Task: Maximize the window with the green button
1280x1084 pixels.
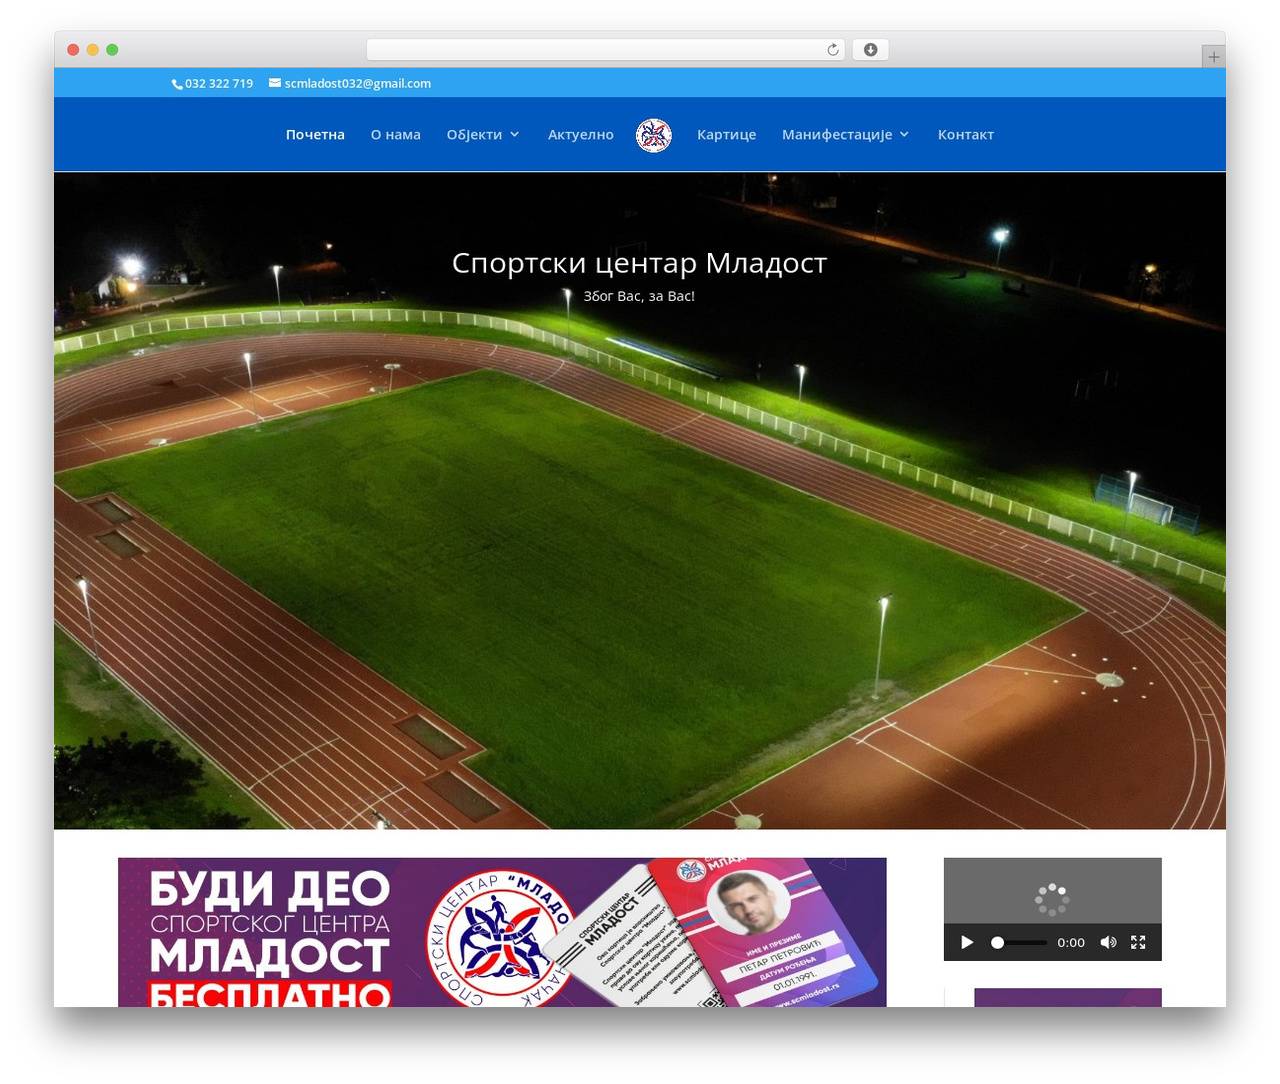Action: pyautogui.click(x=112, y=50)
